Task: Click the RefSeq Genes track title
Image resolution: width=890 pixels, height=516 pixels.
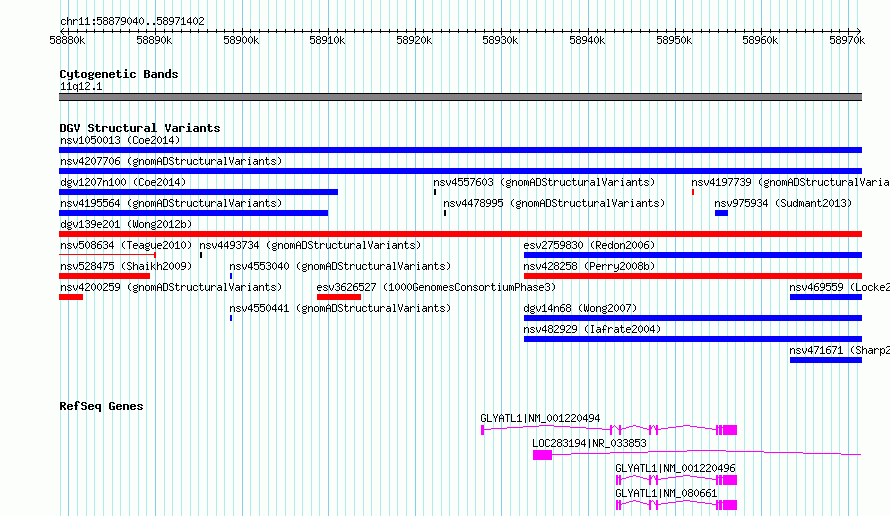Action: pos(101,406)
